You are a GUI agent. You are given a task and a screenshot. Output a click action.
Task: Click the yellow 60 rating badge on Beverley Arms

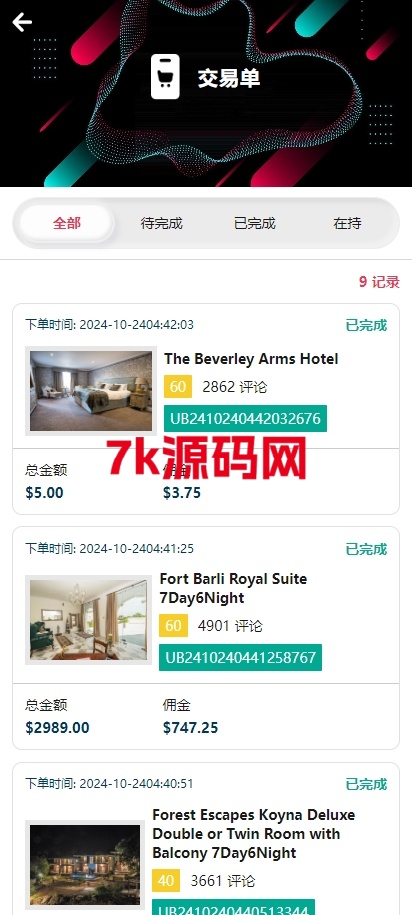point(178,387)
